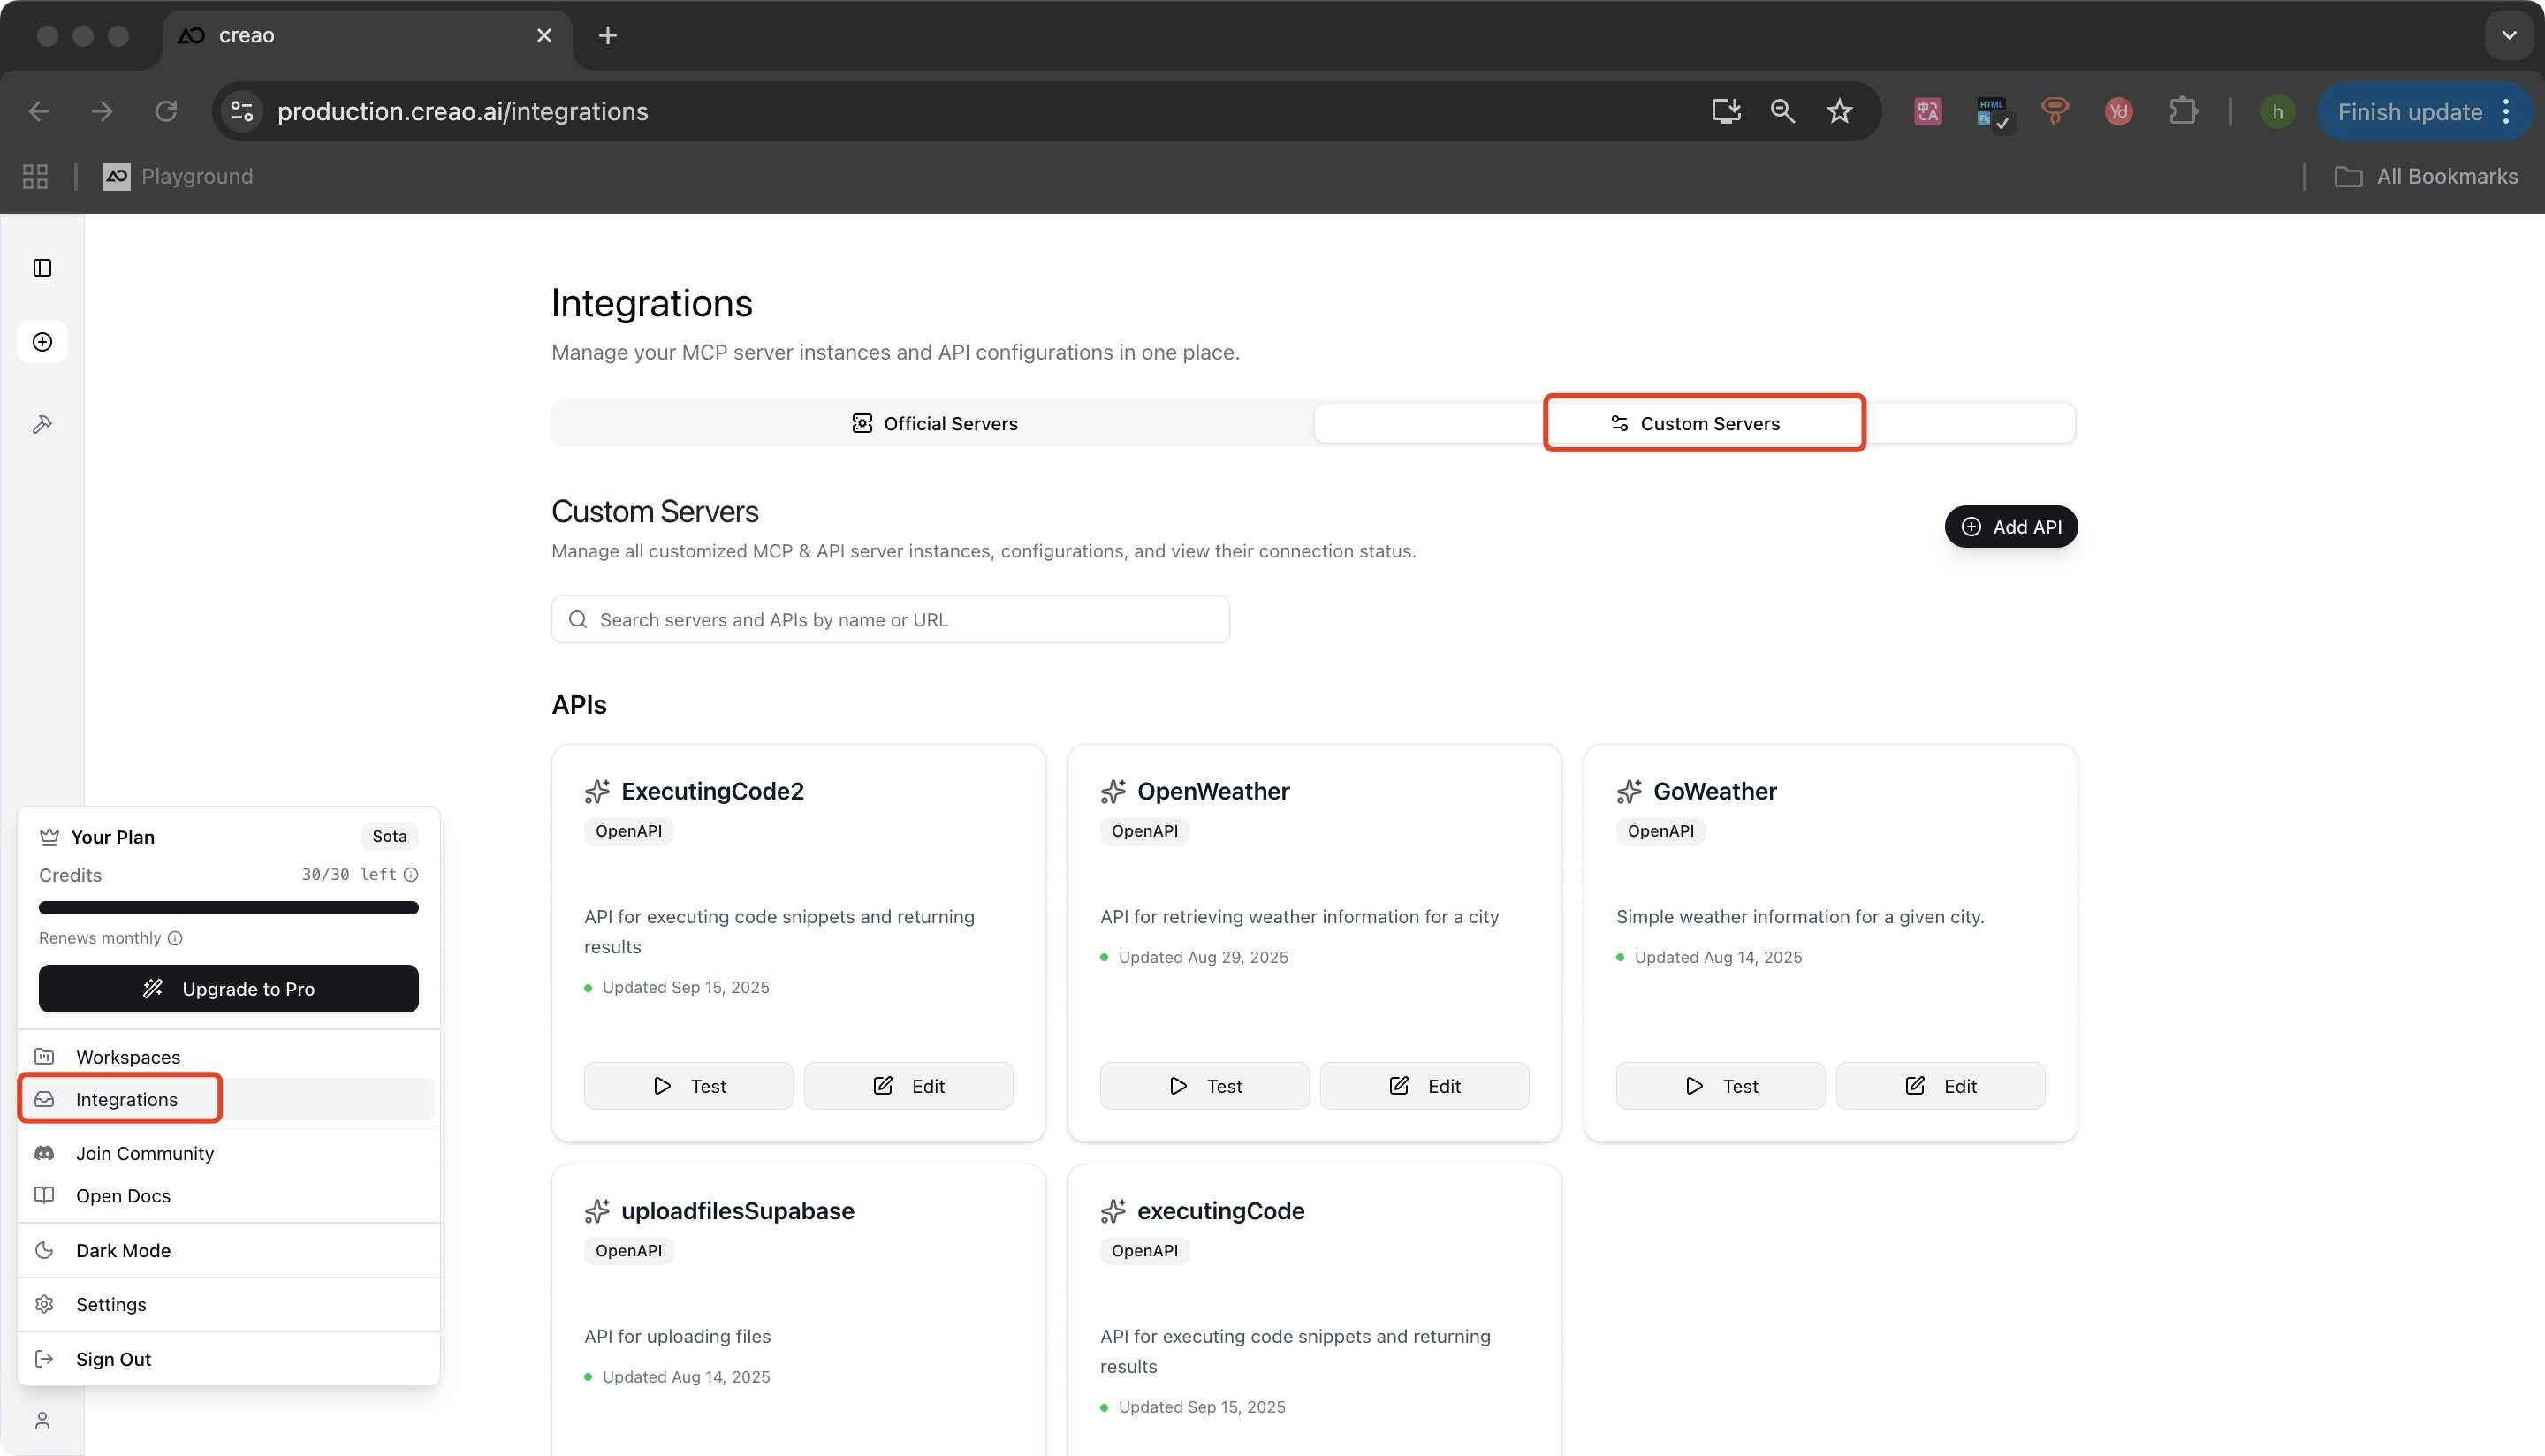
Task: Click the credits progress bar
Action: [x=228, y=907]
